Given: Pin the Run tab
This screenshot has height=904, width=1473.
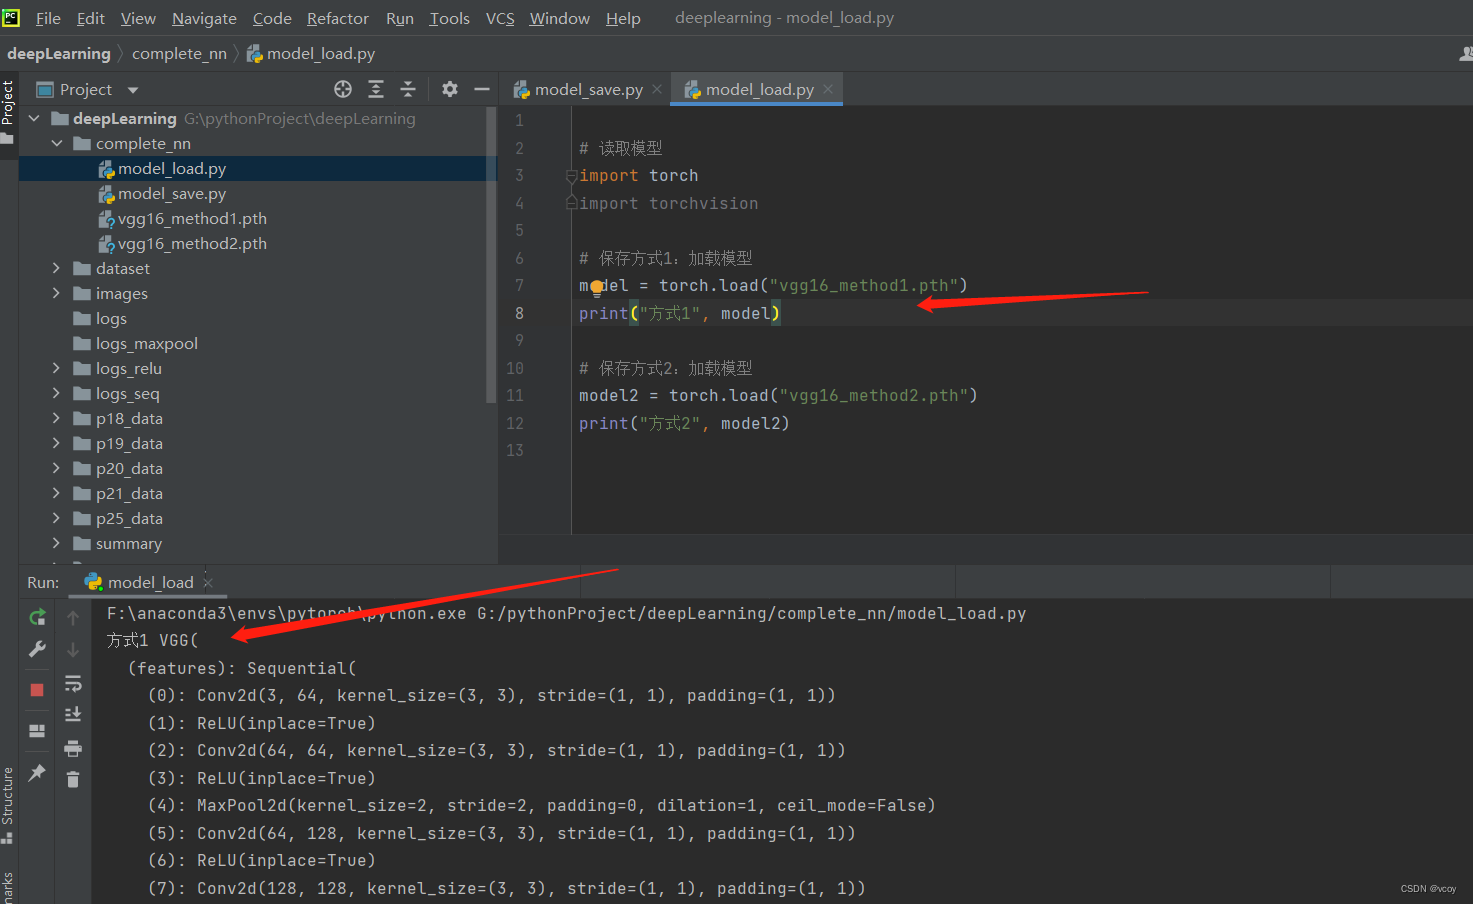Looking at the screenshot, I should click(x=37, y=772).
